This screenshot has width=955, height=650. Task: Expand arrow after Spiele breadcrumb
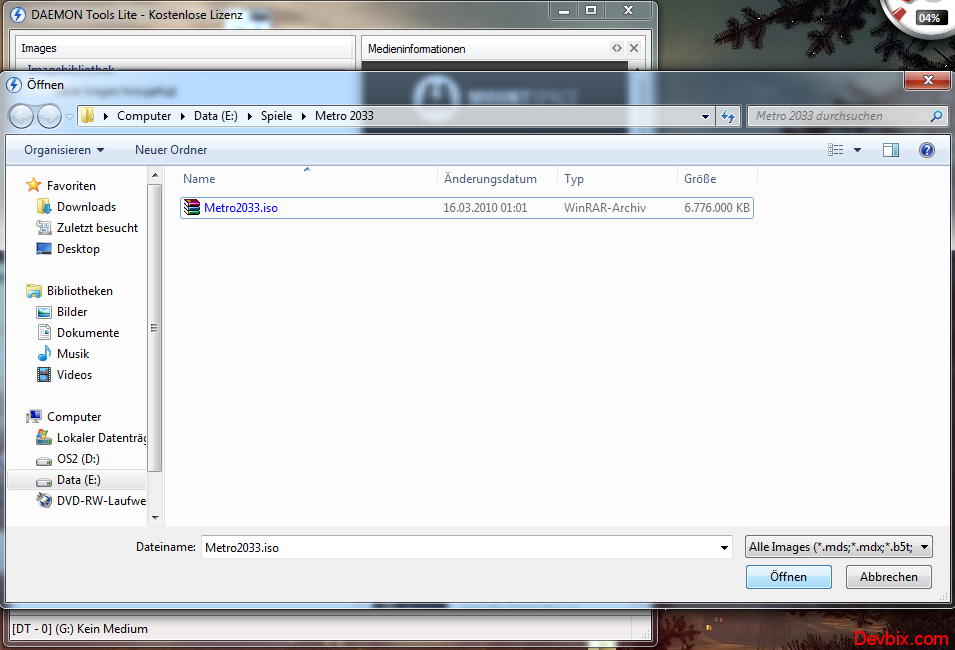[x=304, y=116]
